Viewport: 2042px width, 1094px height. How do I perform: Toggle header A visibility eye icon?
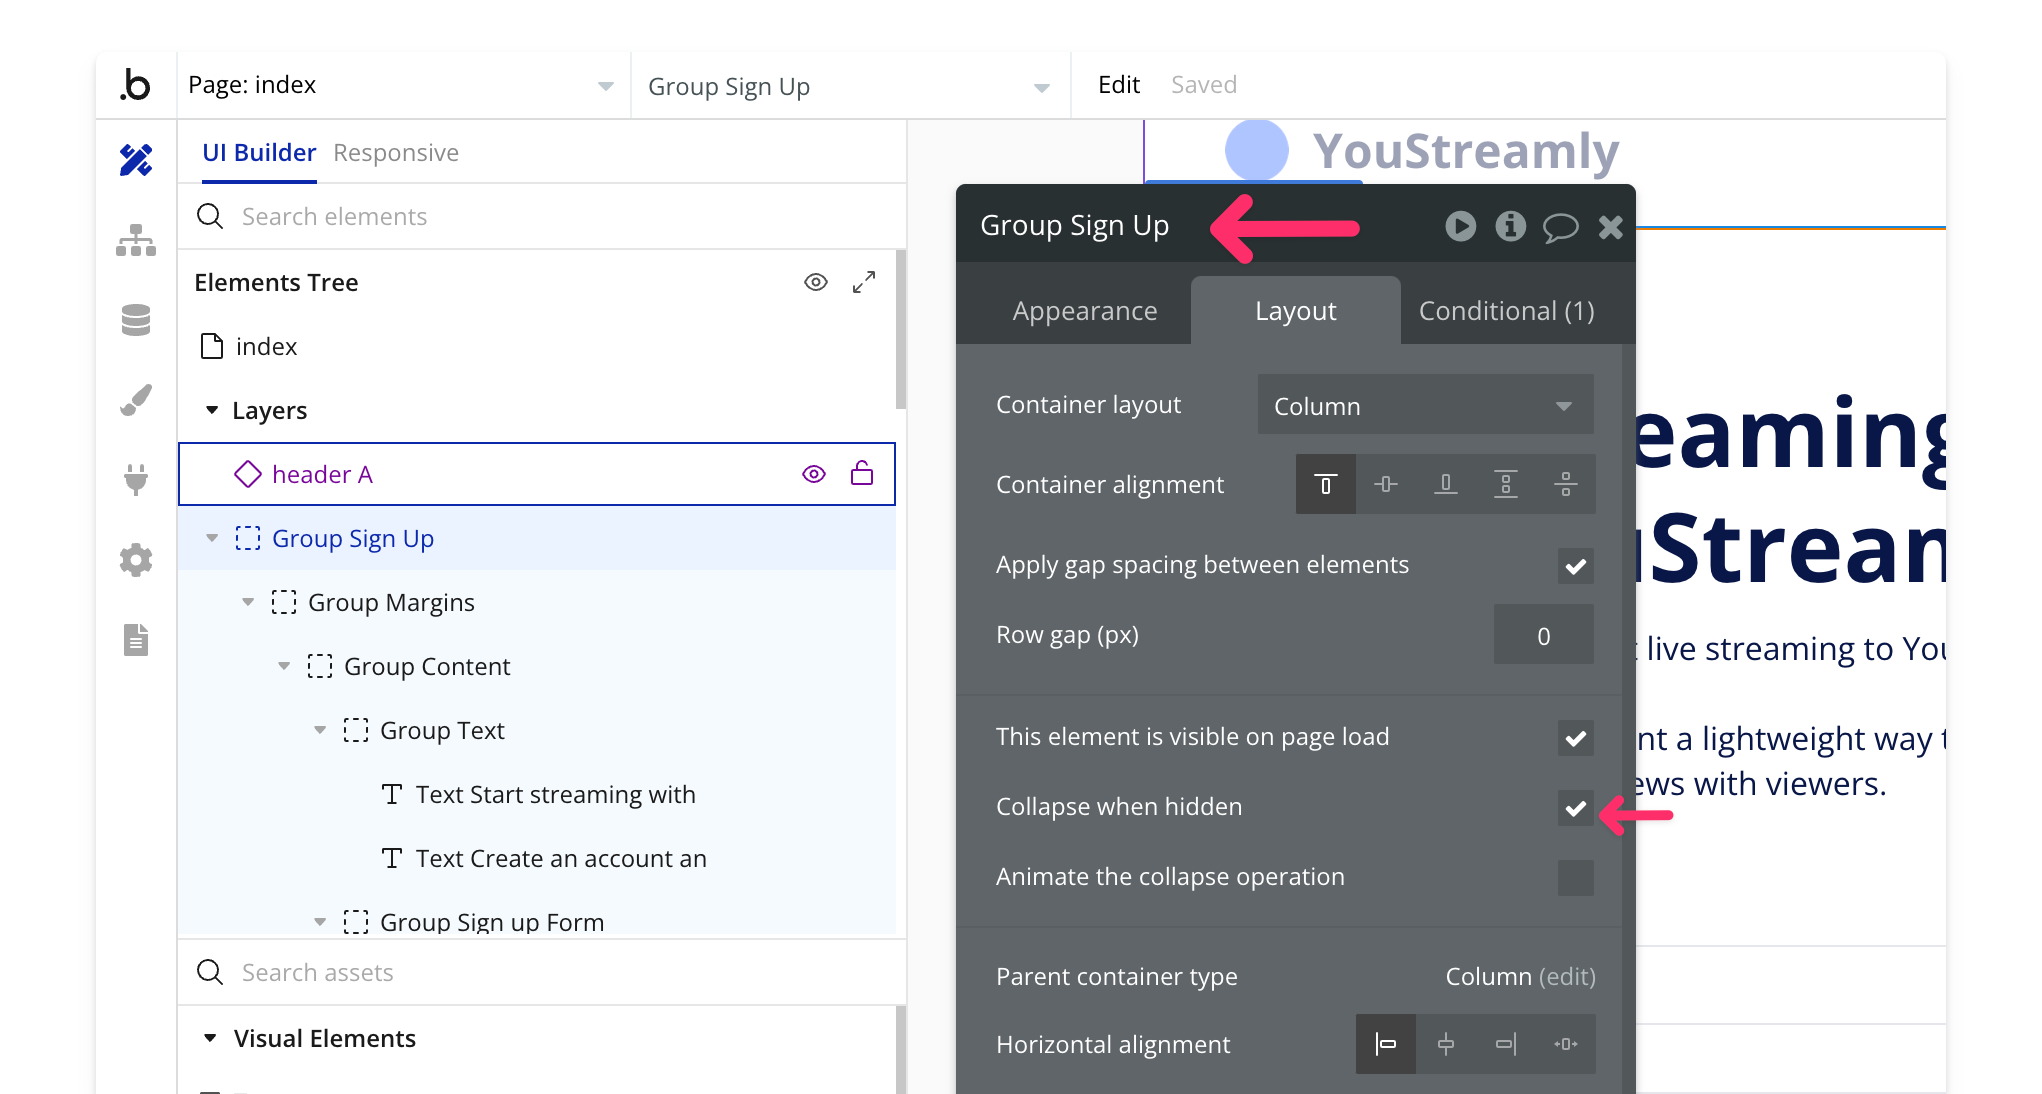click(814, 474)
